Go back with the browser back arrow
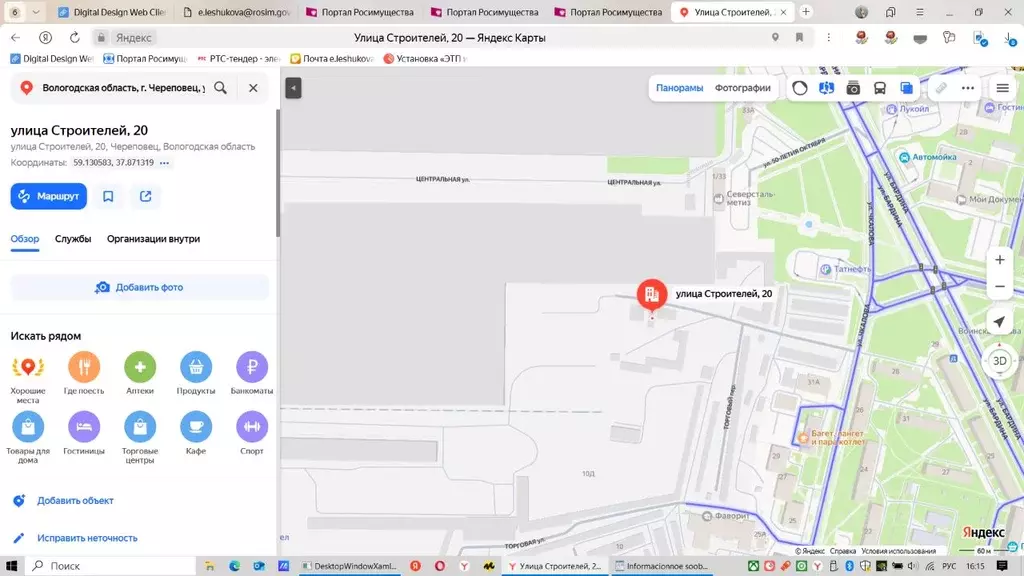1024x576 pixels. 16,38
